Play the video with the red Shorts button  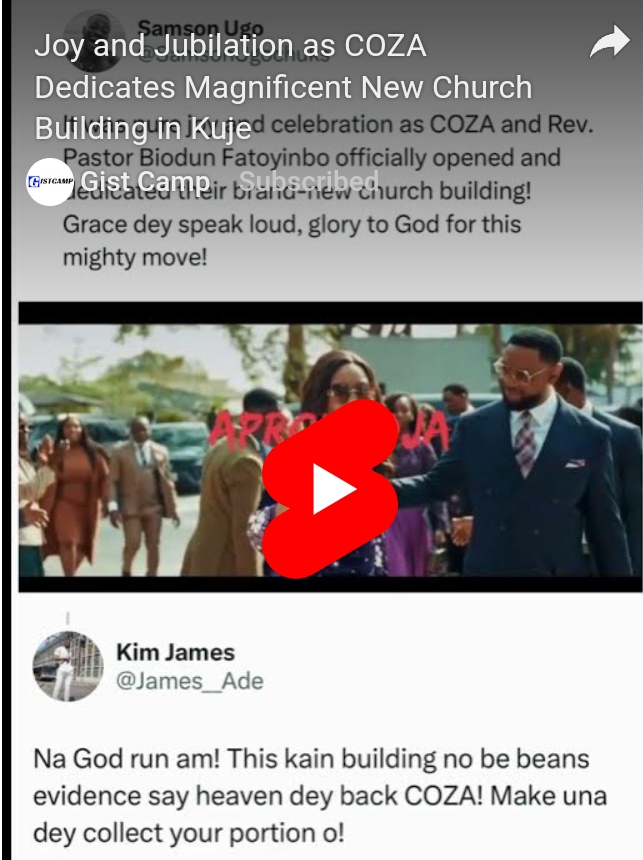pos(330,489)
